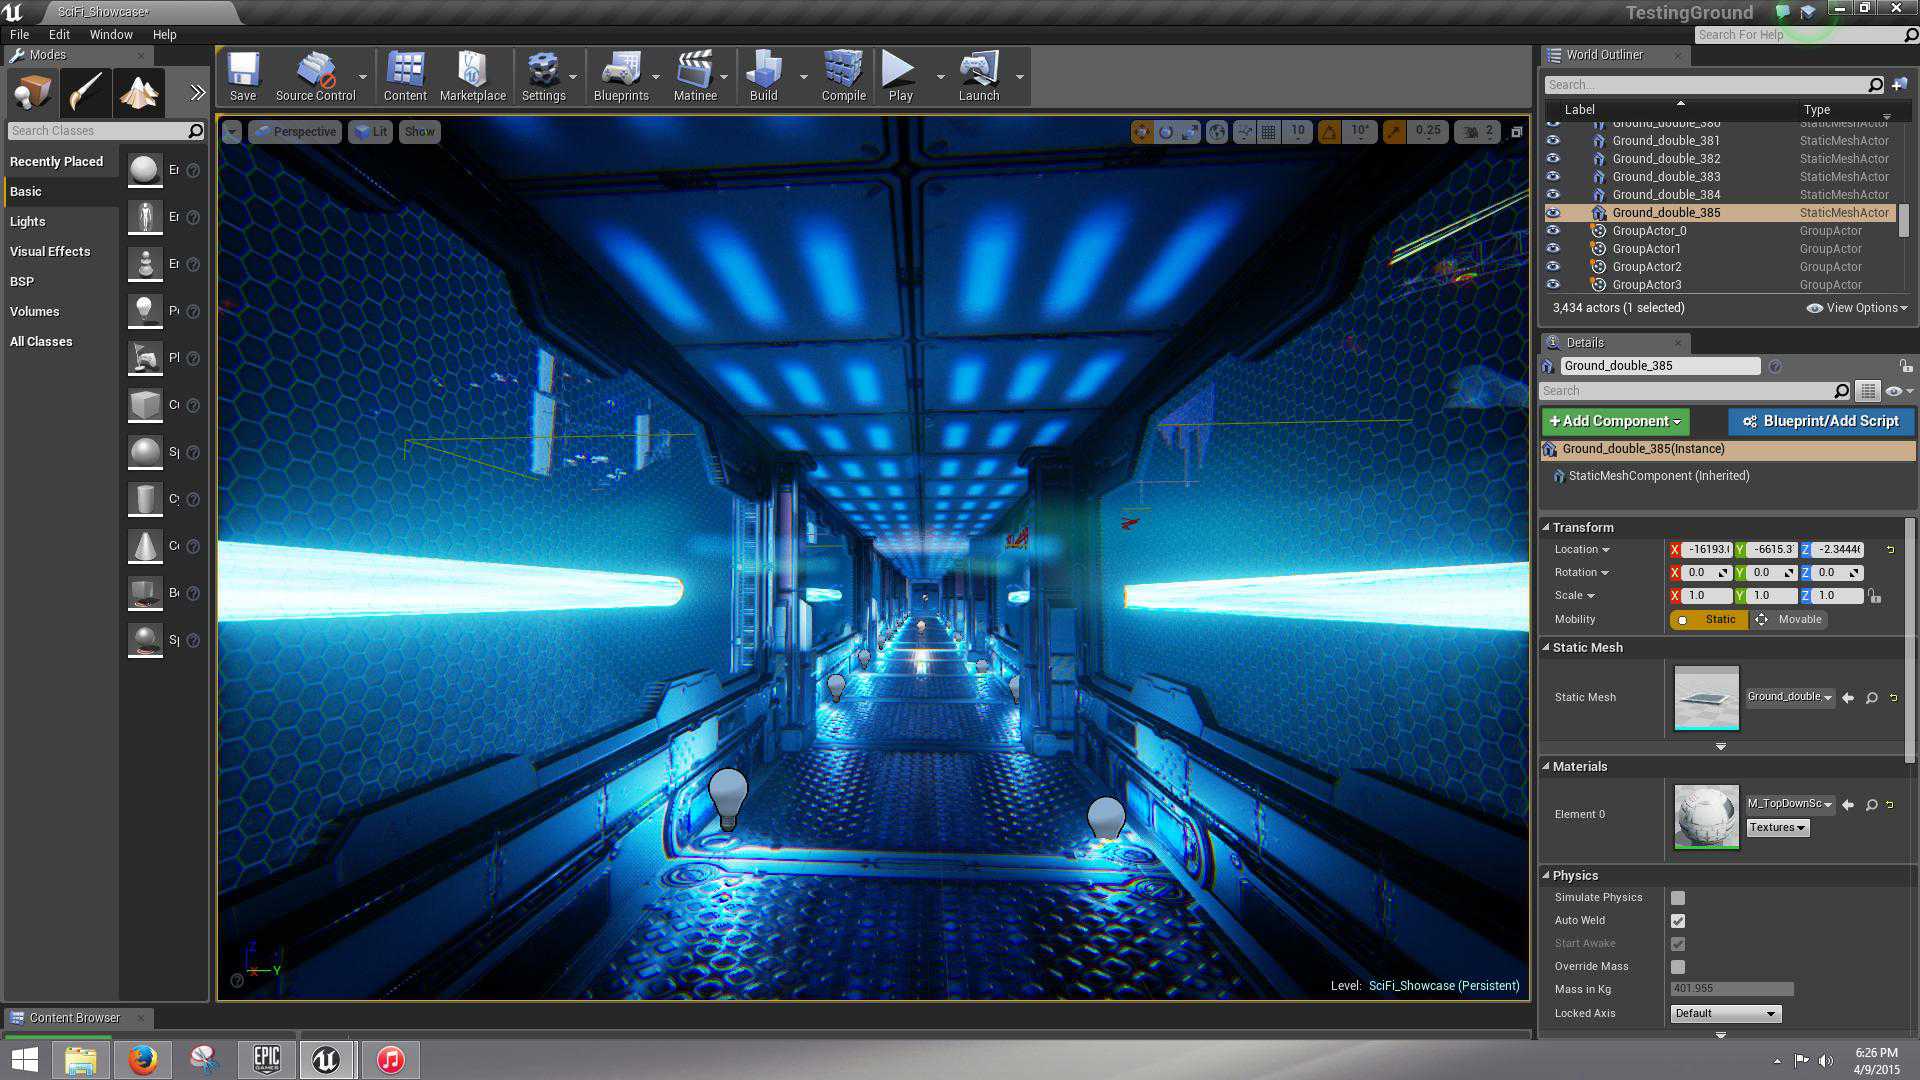Add a new folder in World Outliner
This screenshot has width=1920, height=1080.
(1899, 85)
